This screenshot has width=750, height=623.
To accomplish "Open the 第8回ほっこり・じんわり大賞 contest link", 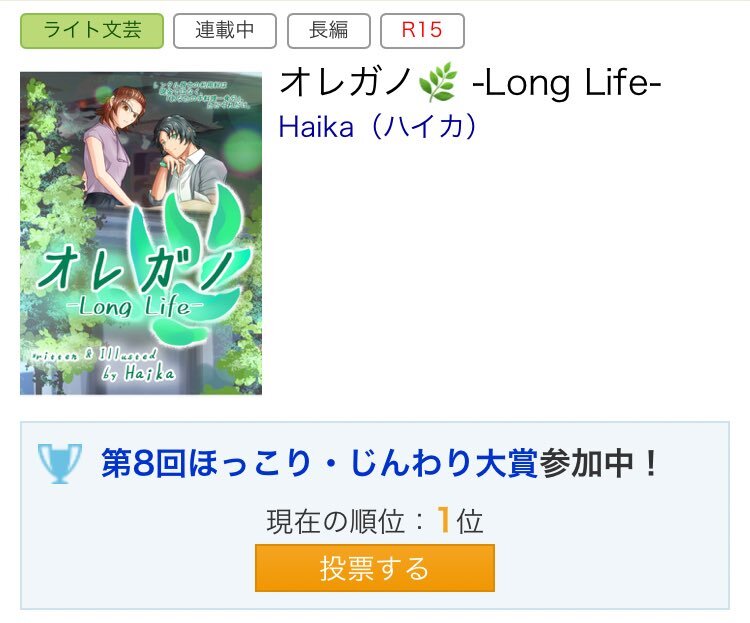I will click(x=320, y=463).
